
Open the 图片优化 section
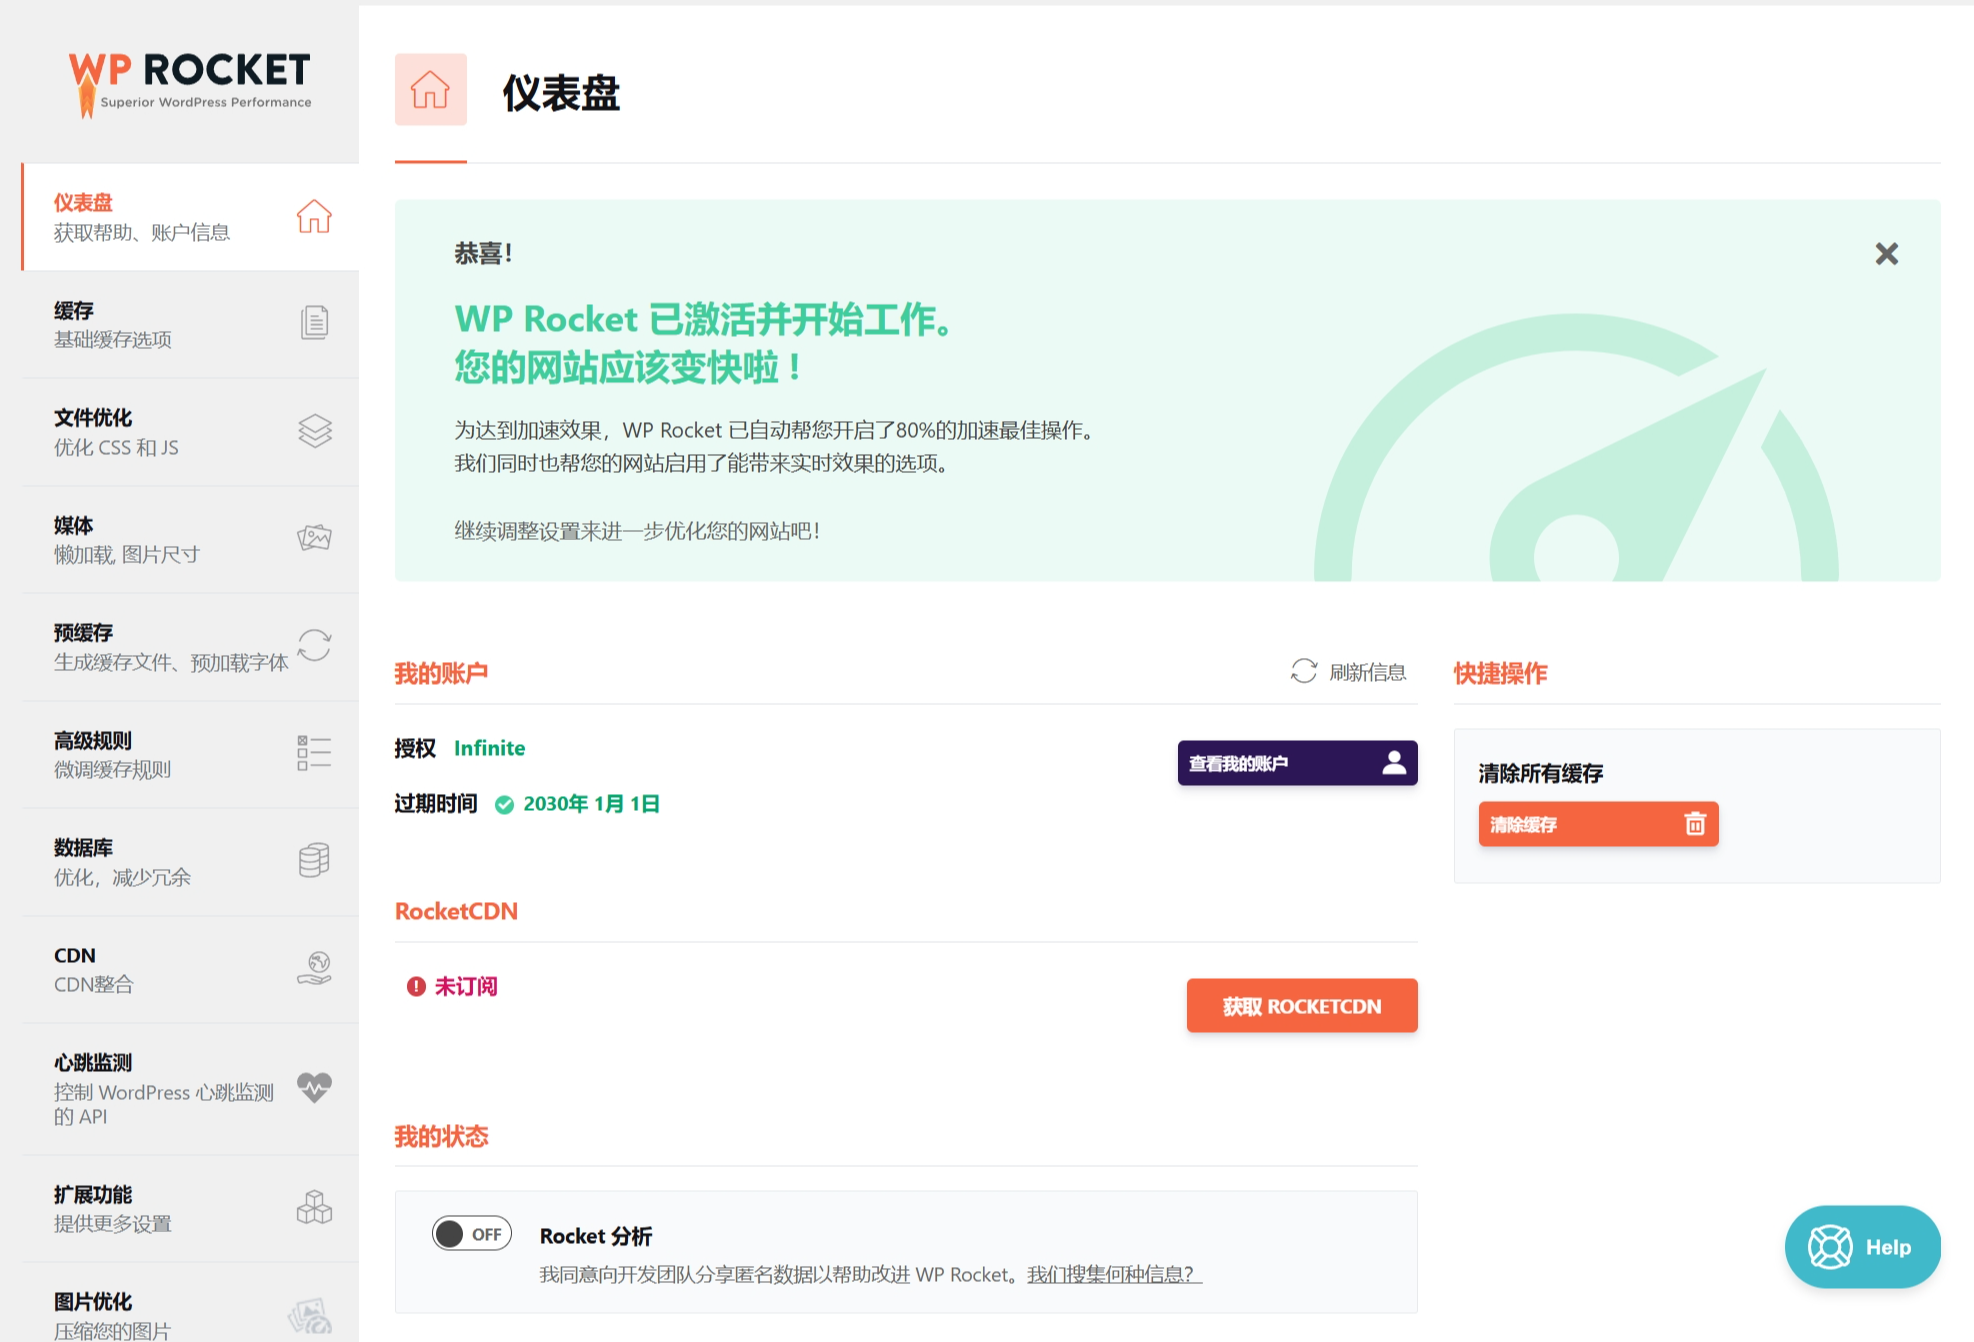pos(190,1303)
